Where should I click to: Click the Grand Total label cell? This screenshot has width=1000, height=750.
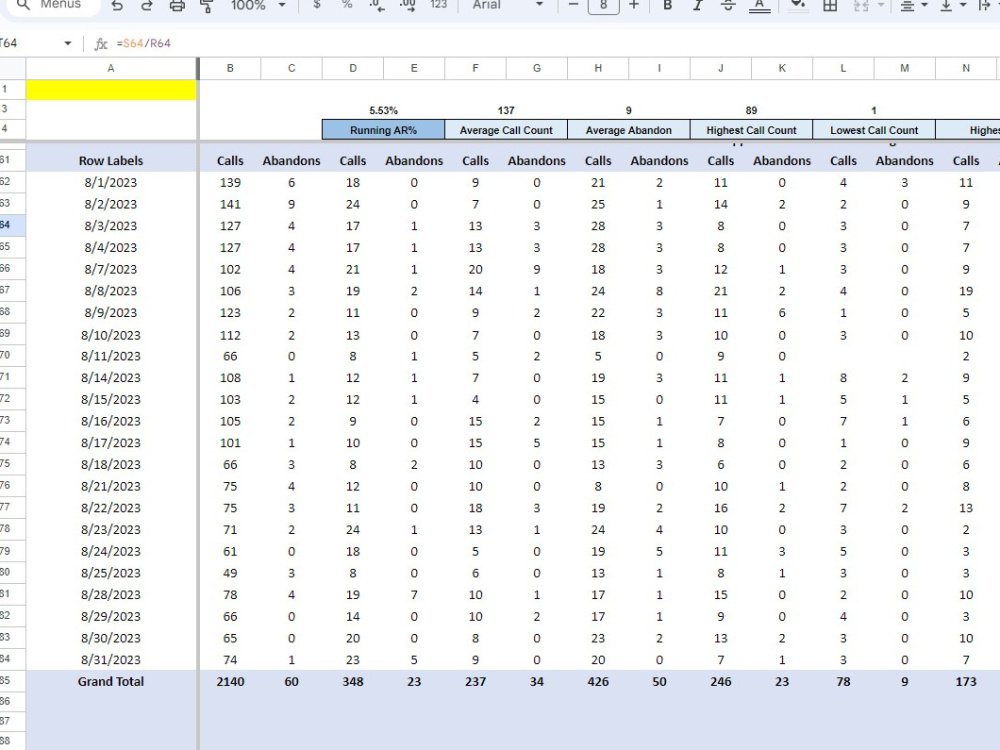111,681
